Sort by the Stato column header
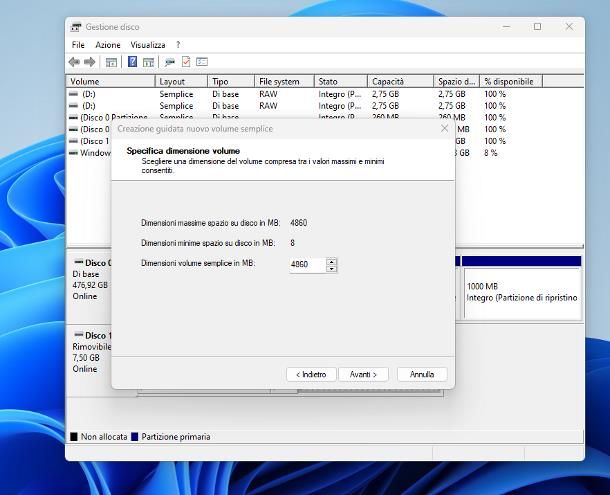 [x=341, y=81]
